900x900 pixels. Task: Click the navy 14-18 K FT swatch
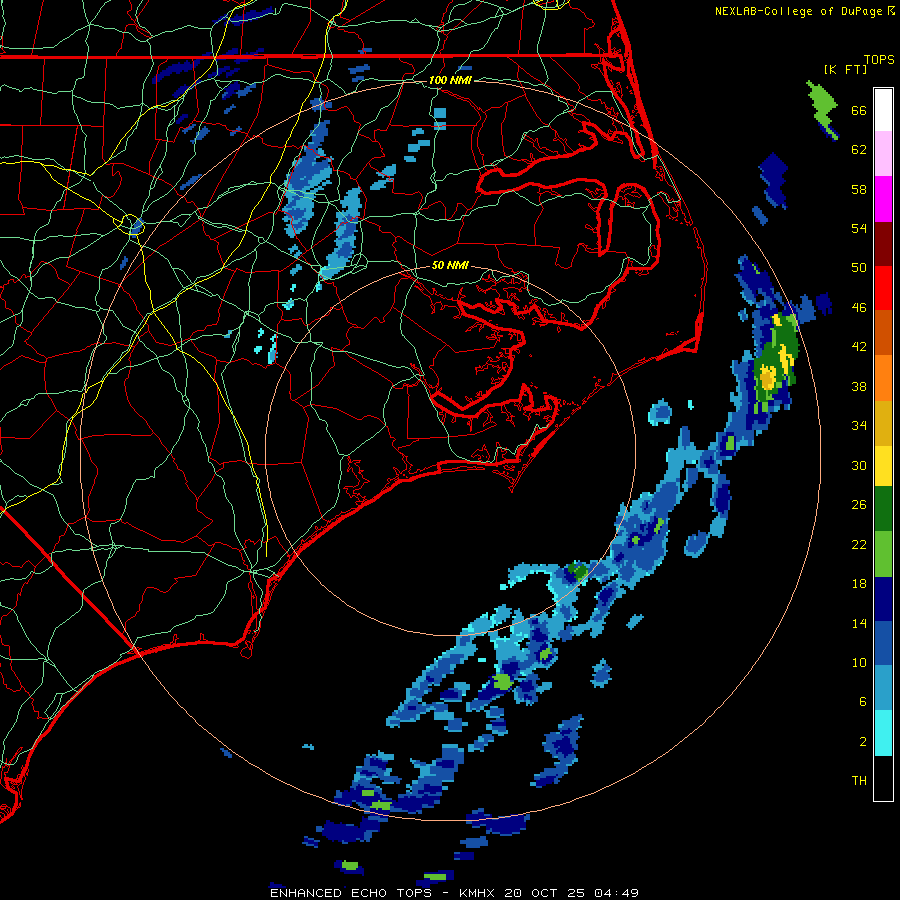tap(883, 599)
